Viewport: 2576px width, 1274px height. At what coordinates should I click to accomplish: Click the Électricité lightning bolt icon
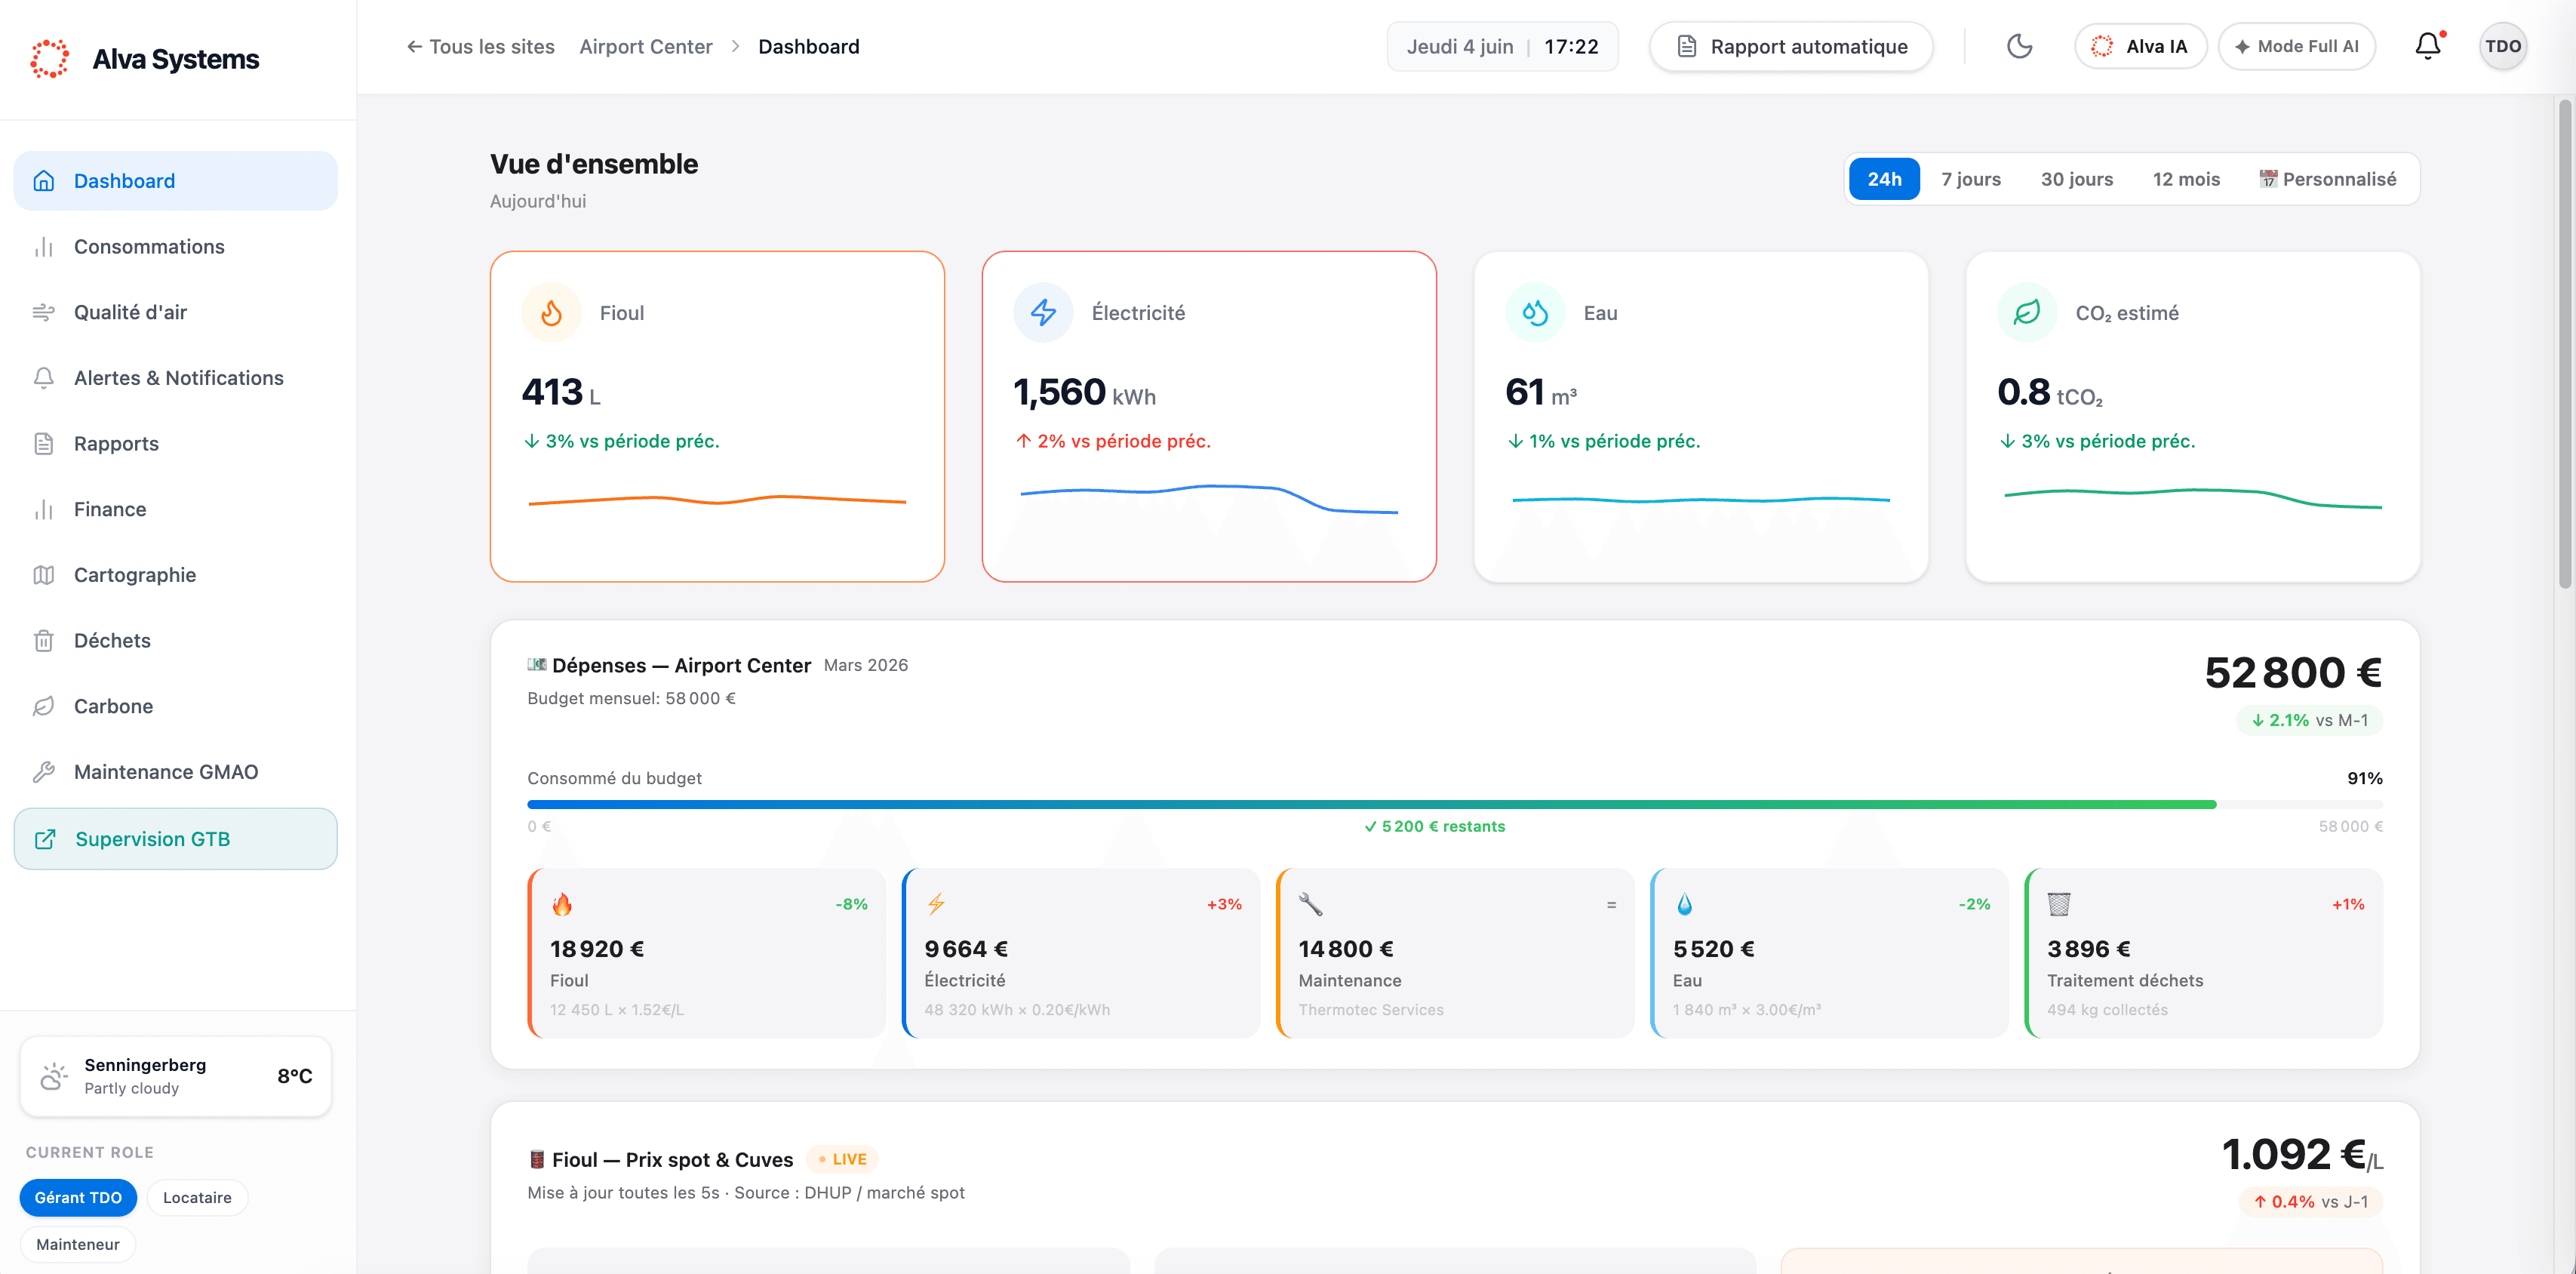point(1043,313)
